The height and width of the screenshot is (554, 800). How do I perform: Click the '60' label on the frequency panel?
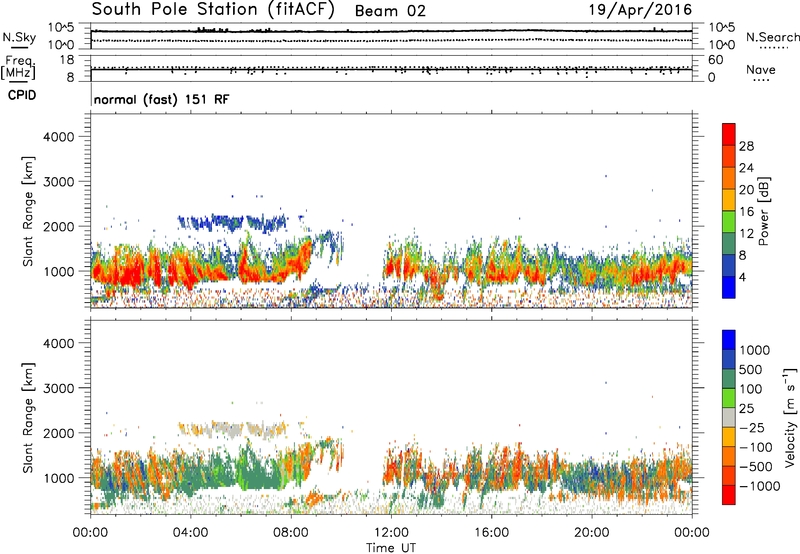point(715,60)
